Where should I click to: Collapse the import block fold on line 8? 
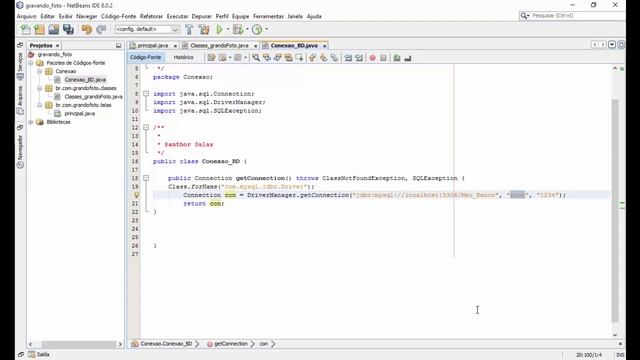click(146, 94)
